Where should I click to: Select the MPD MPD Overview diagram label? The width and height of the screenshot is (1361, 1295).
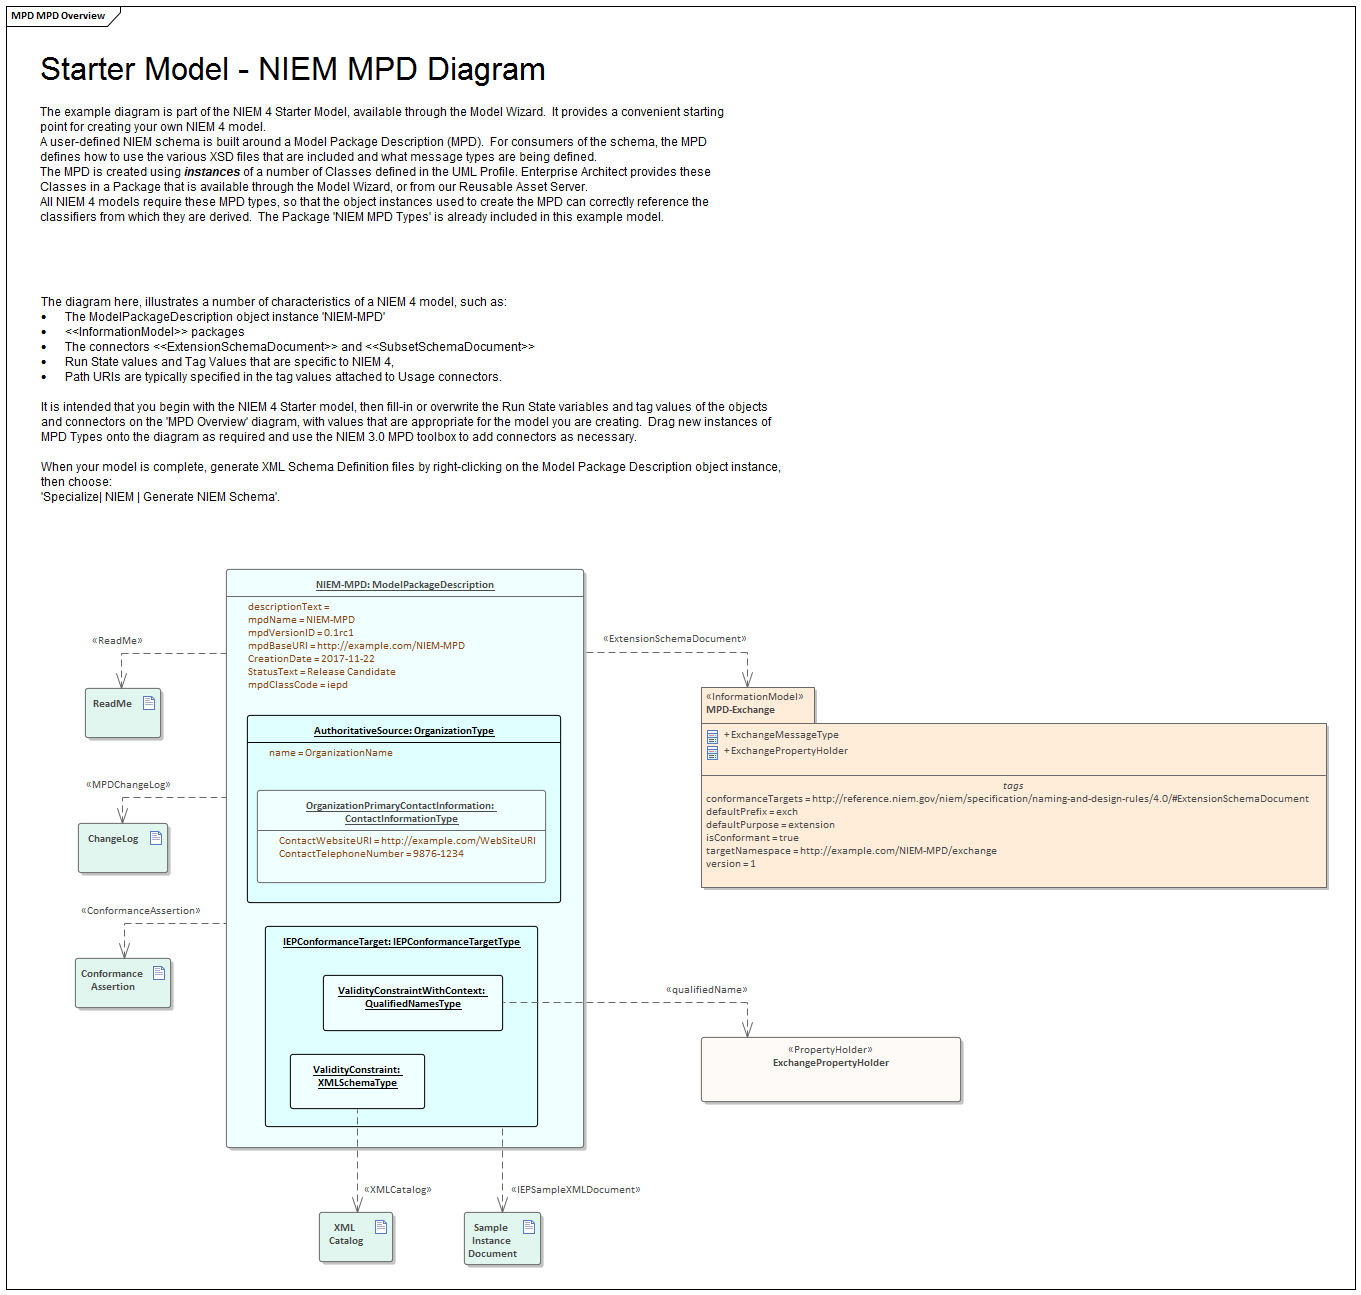(58, 16)
